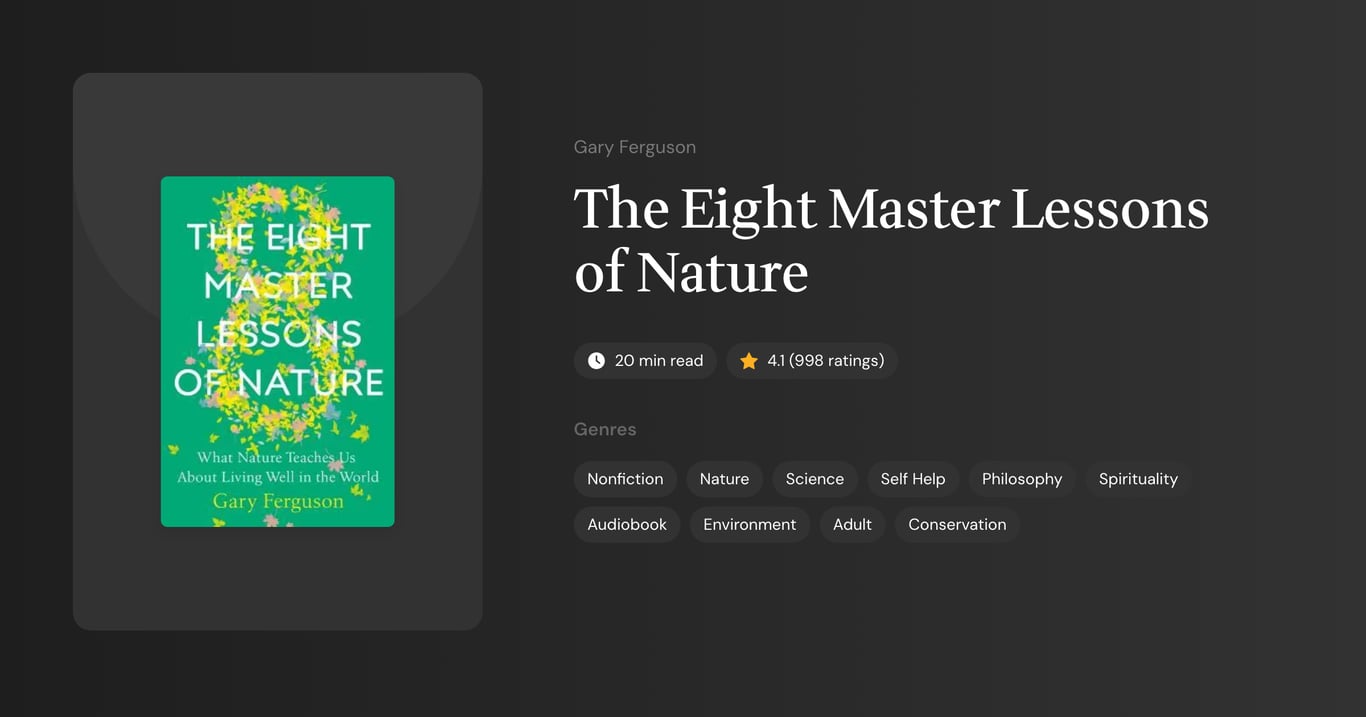Click the 20 min read pill

pyautogui.click(x=645, y=360)
